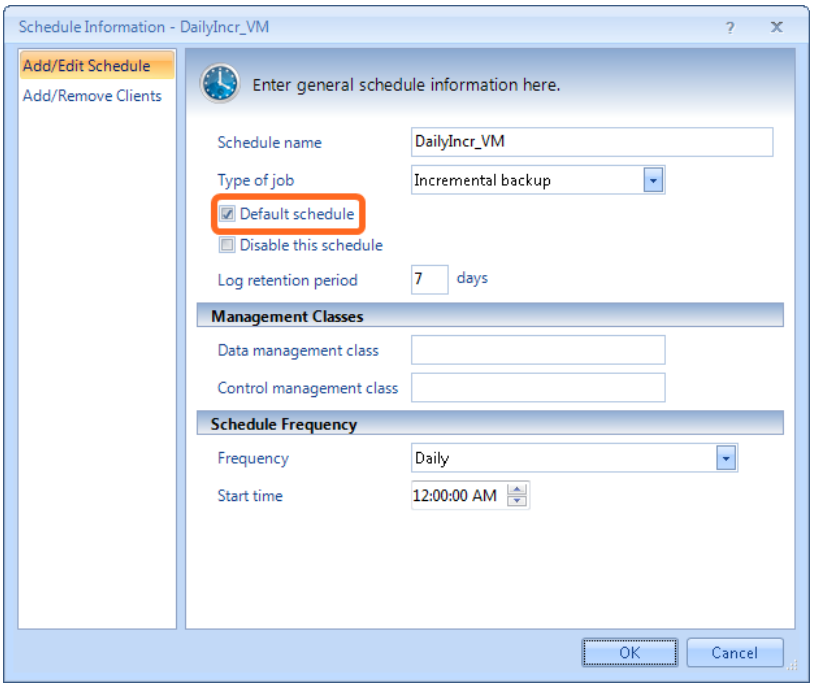Click the Cancel button
Image resolution: width=815 pixels, height=686 pixels.
pos(734,652)
